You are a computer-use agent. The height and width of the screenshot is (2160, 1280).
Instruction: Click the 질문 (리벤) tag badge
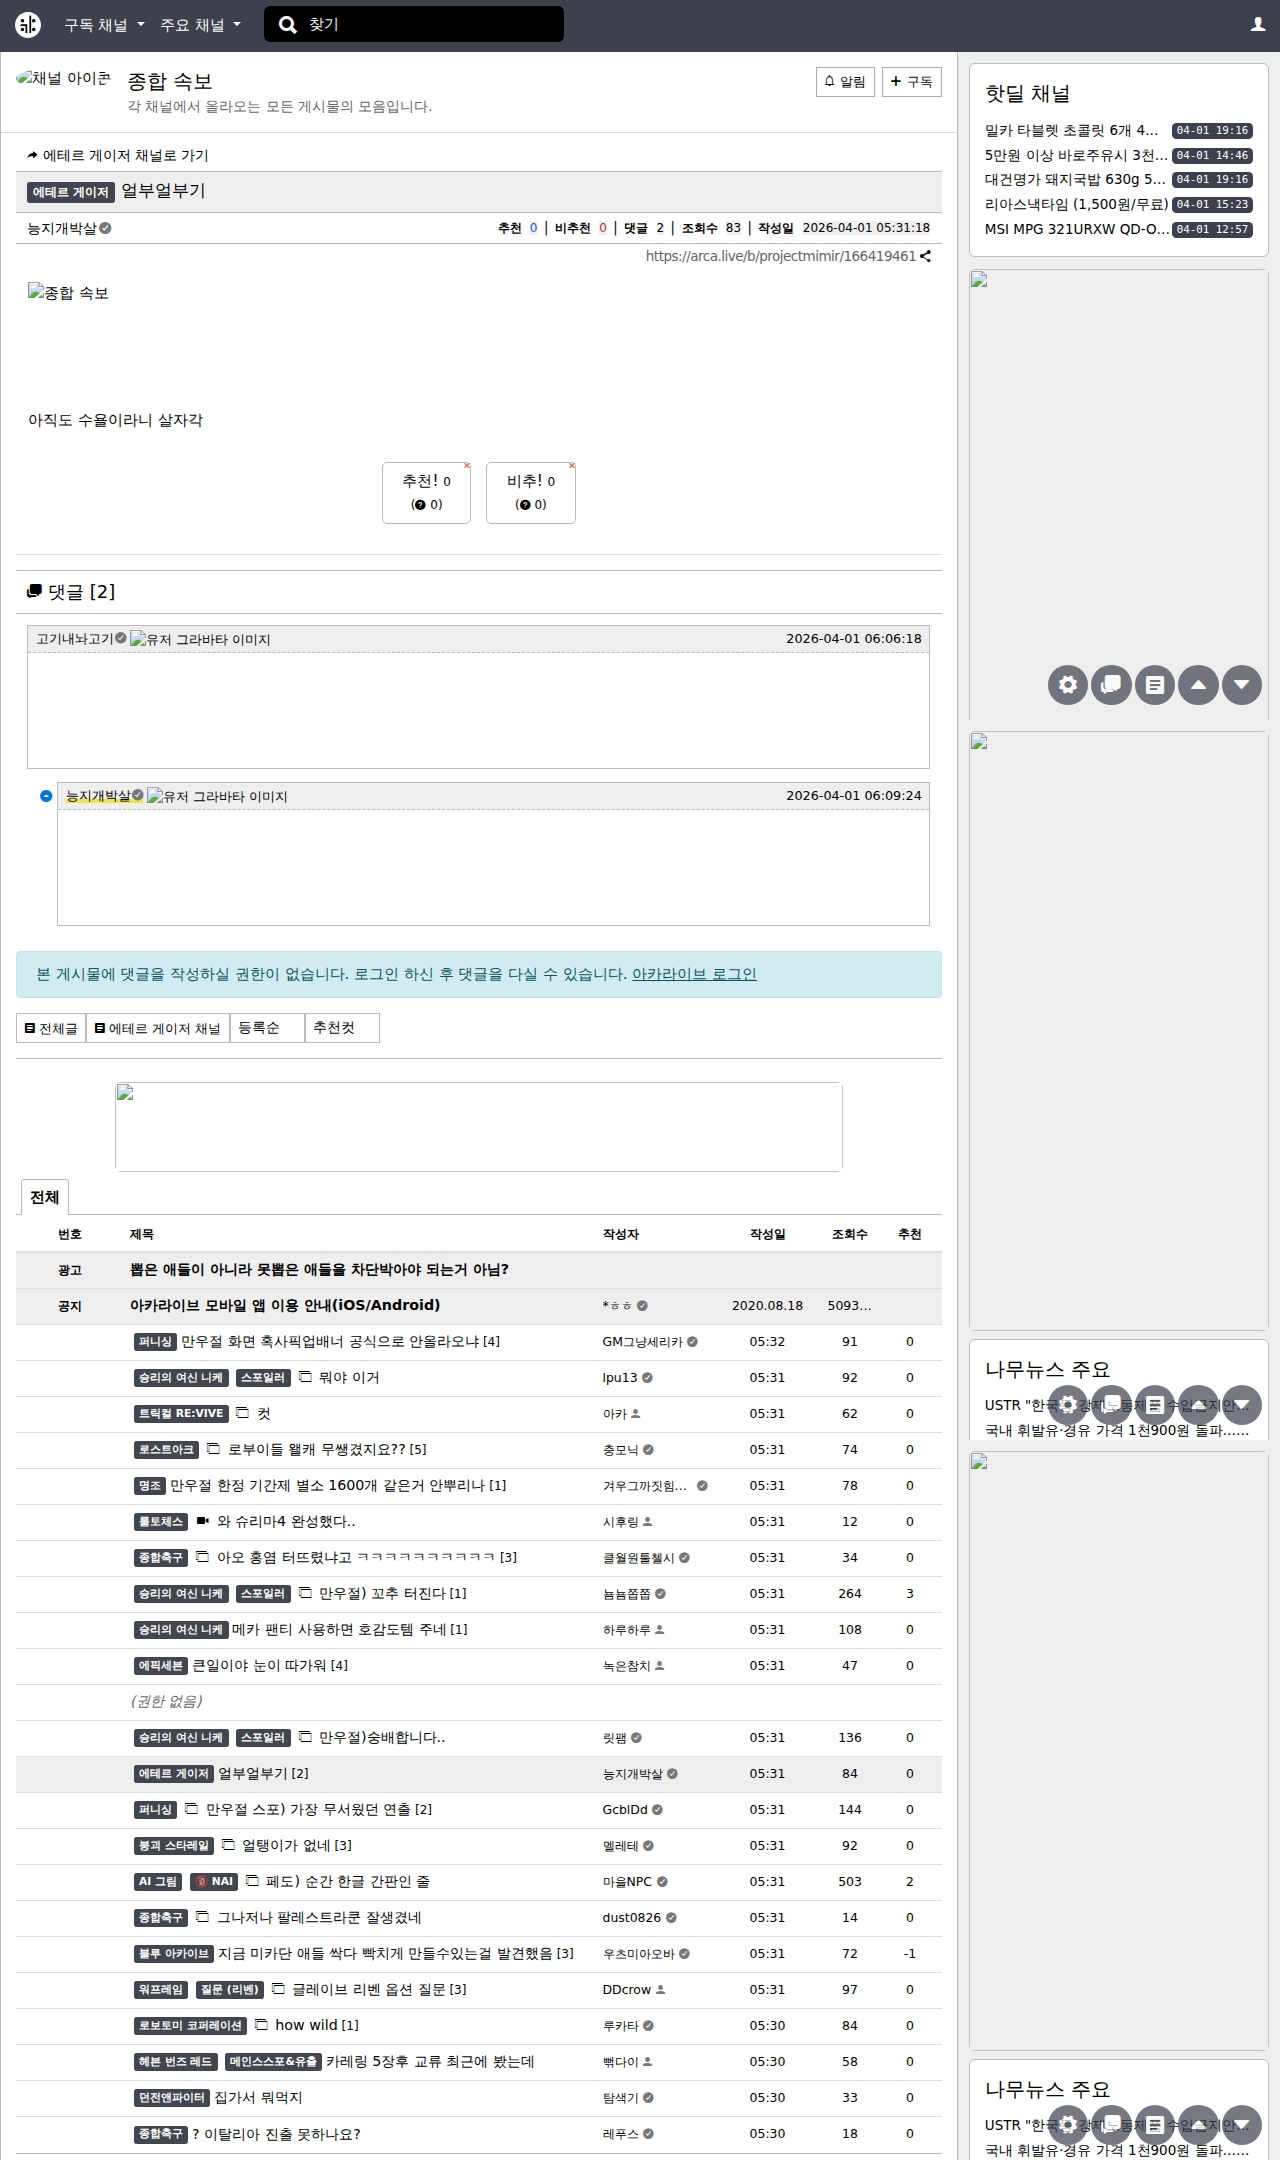click(x=230, y=1990)
